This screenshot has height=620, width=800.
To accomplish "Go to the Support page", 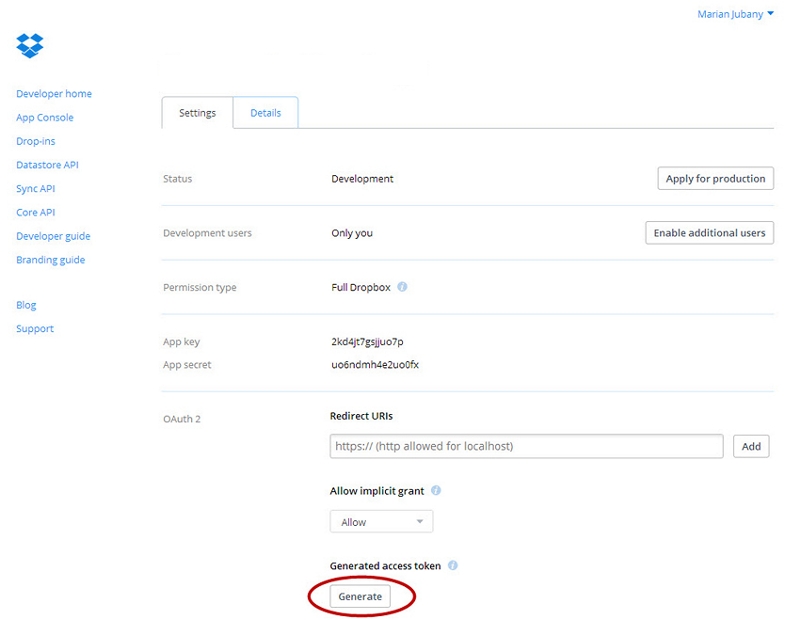I will pyautogui.click(x=34, y=328).
